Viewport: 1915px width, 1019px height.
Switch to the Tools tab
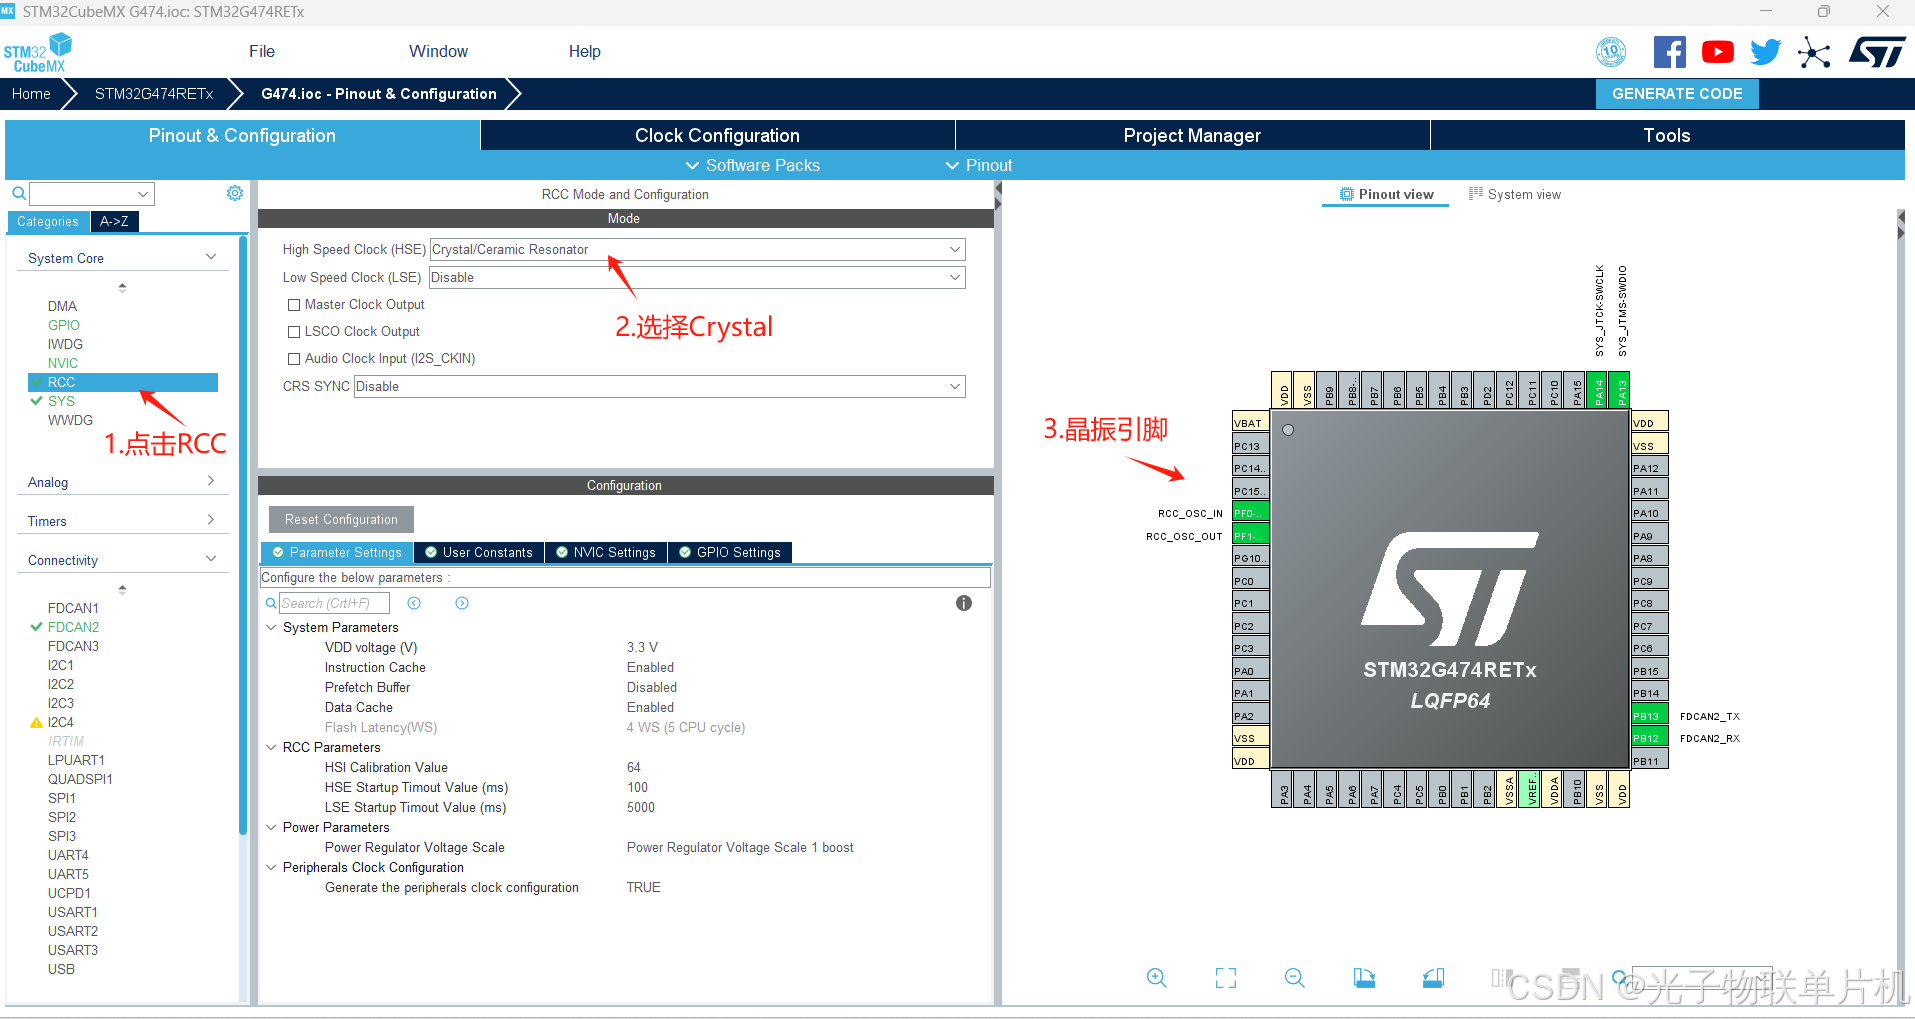click(1667, 135)
